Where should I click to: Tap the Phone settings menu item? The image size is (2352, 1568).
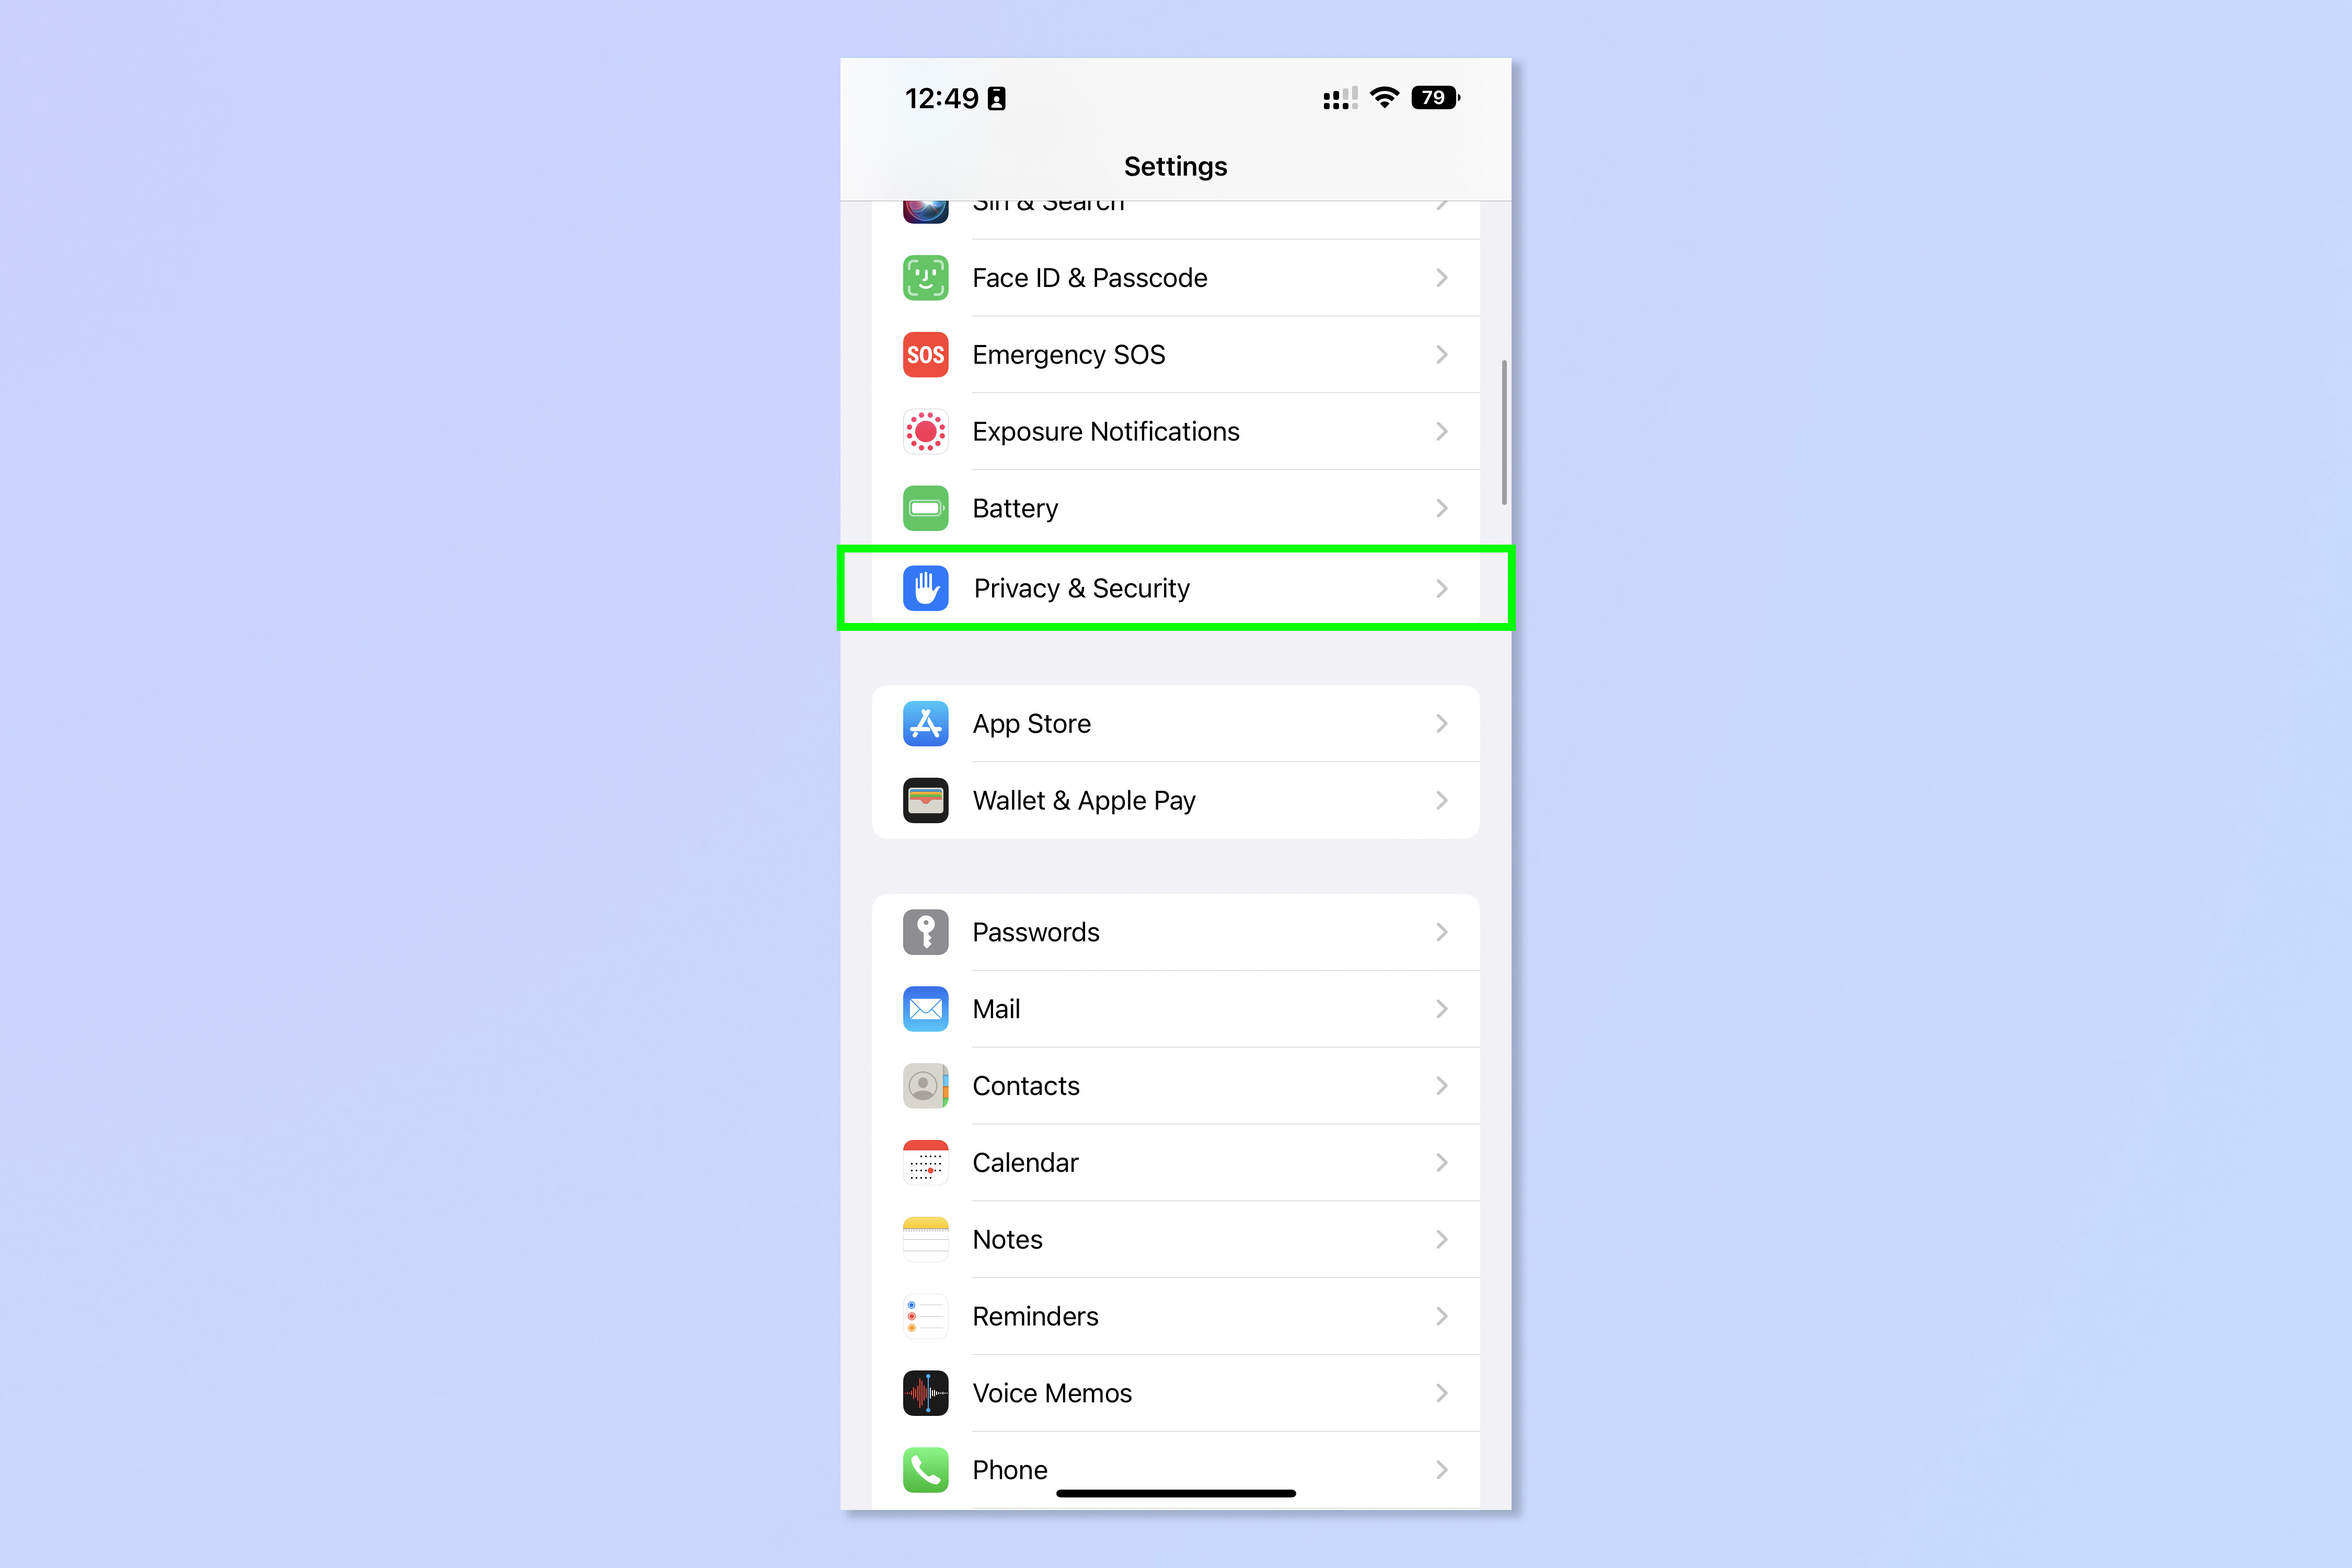(x=1176, y=1470)
